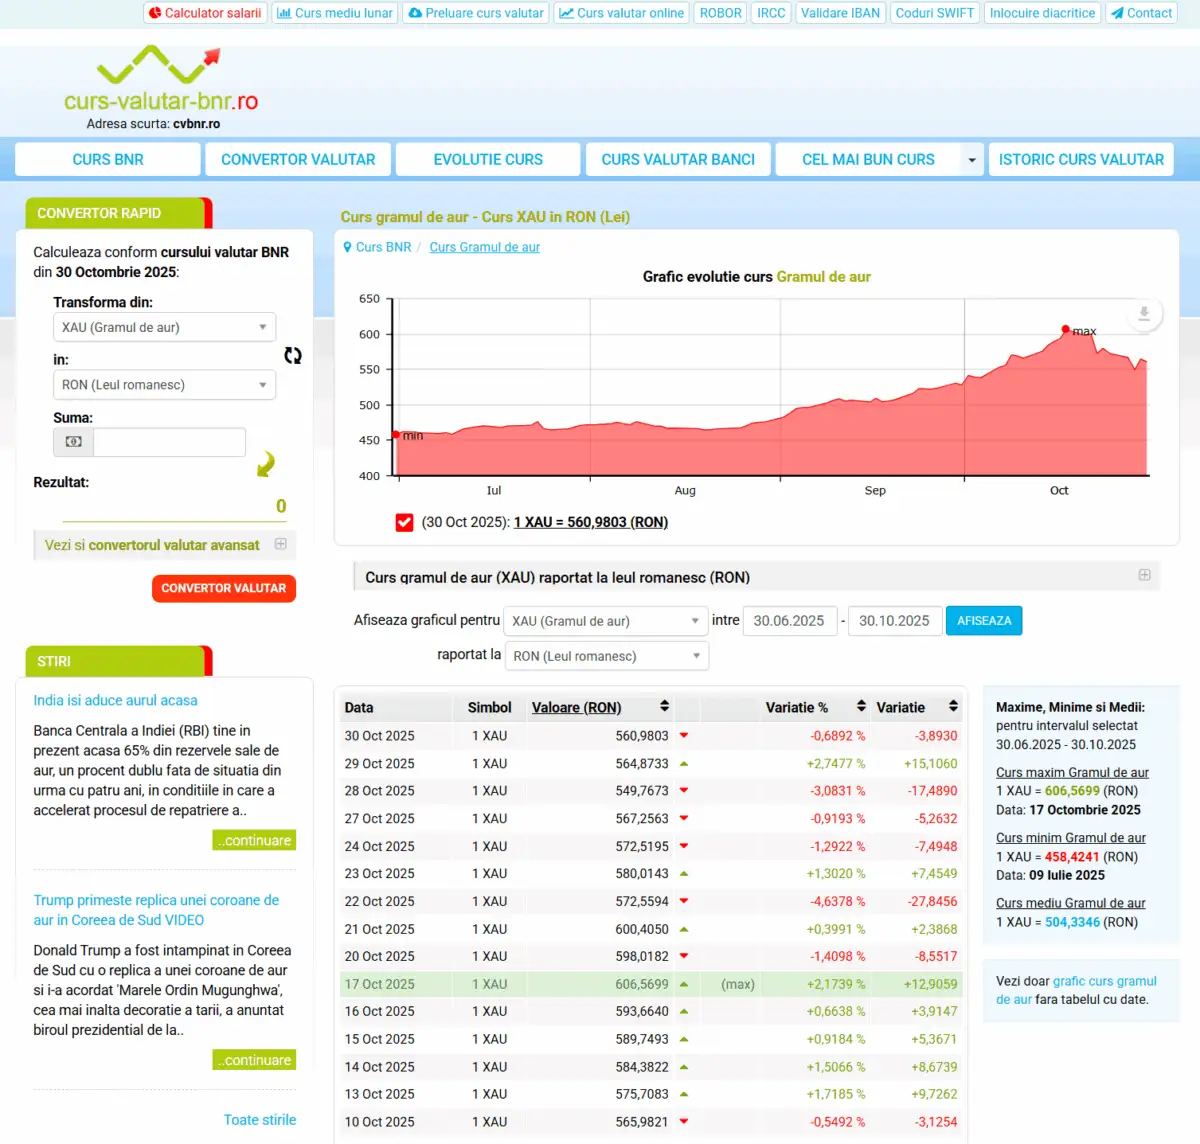Open Curs maxim Gramul de aur link
The image size is (1200, 1144).
tap(1072, 772)
